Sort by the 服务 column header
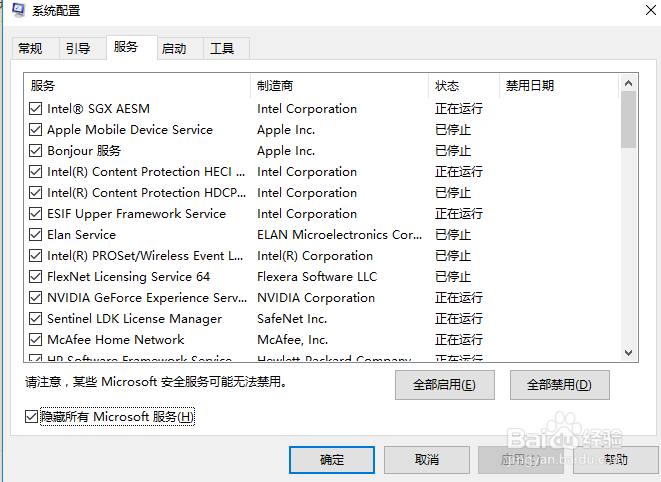This screenshot has width=661, height=482. point(137,86)
